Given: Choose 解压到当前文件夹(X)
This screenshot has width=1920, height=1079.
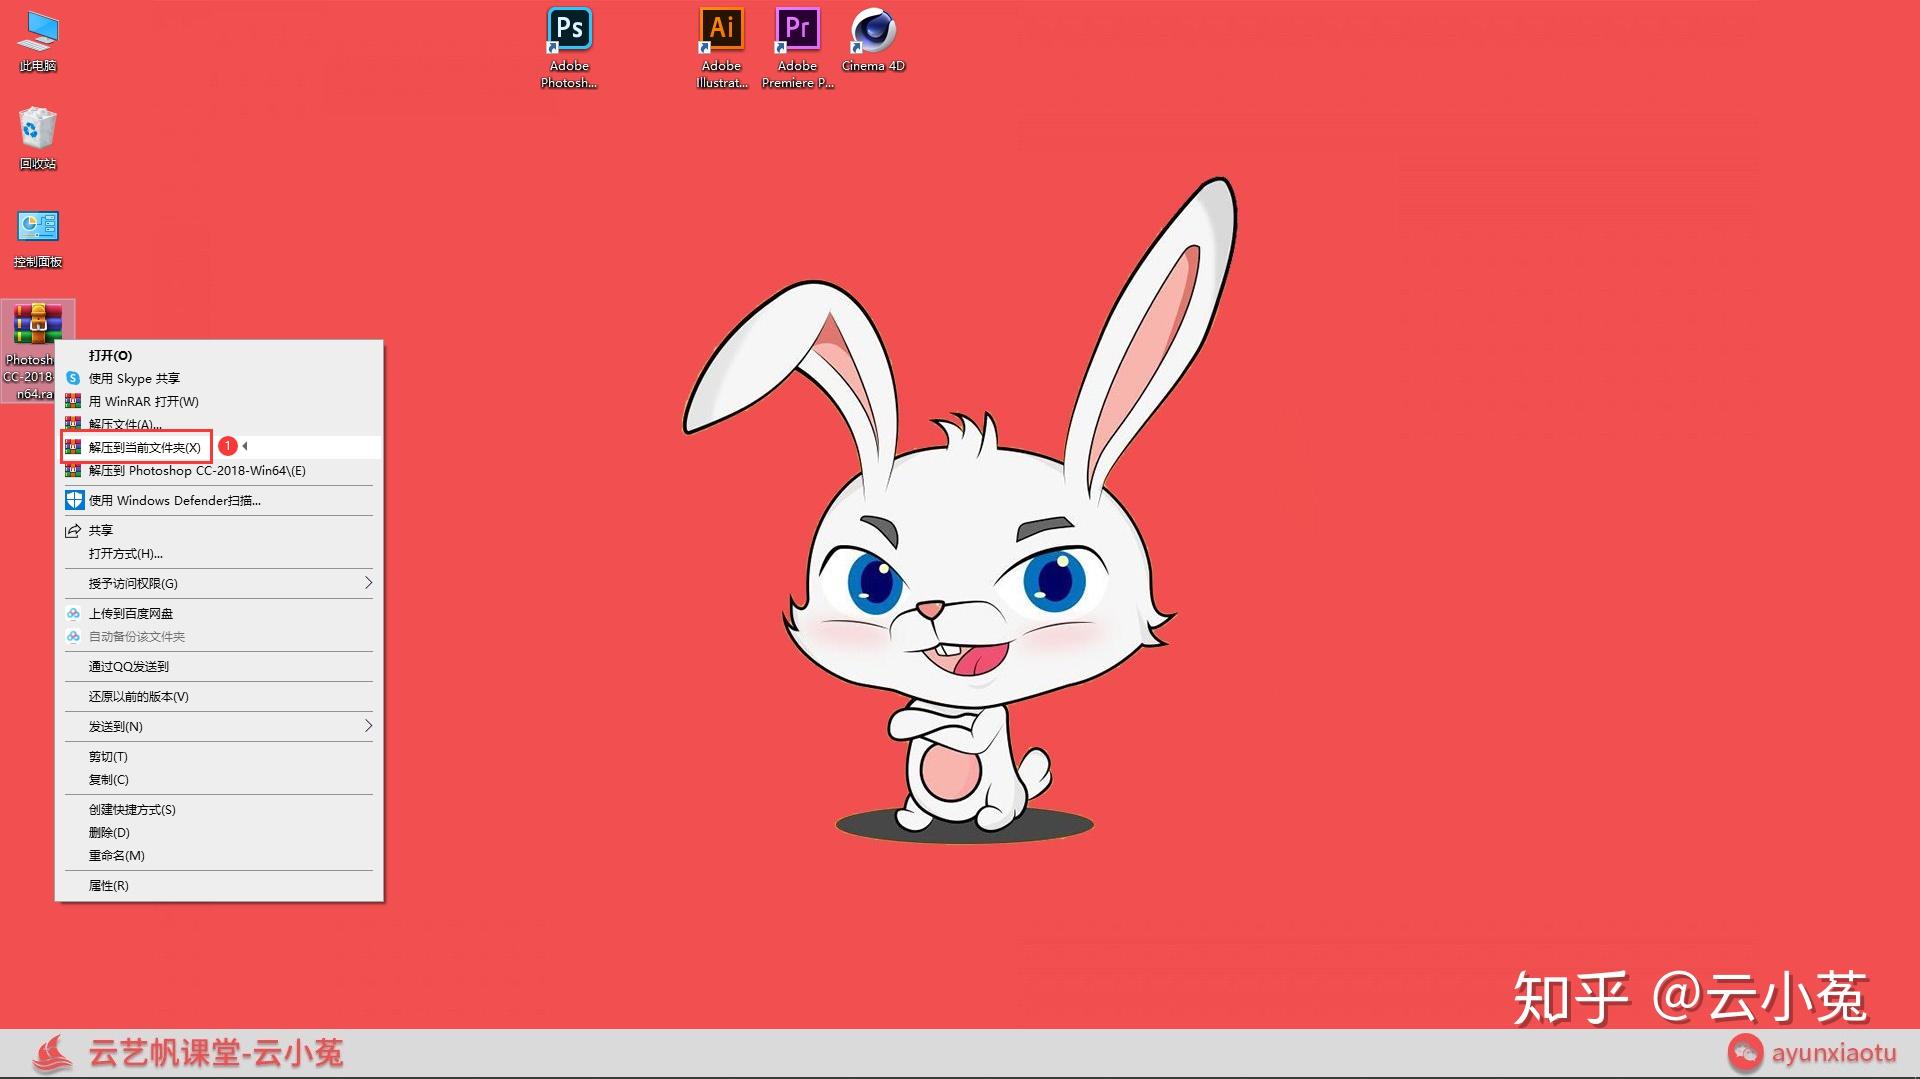Looking at the screenshot, I should (219, 447).
